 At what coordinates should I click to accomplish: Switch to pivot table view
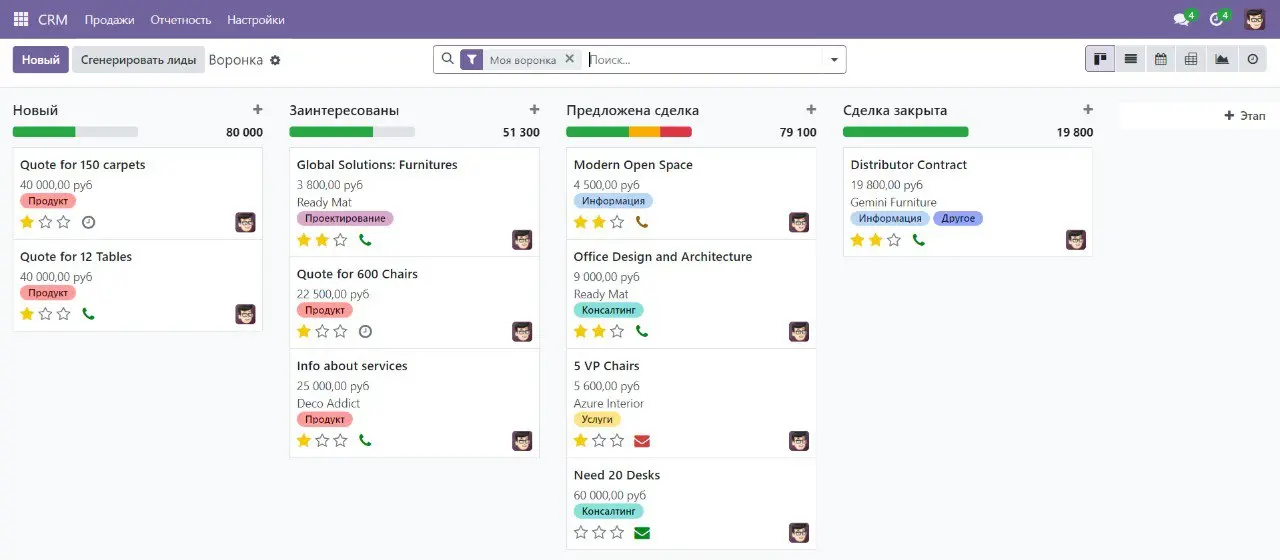pos(1191,59)
